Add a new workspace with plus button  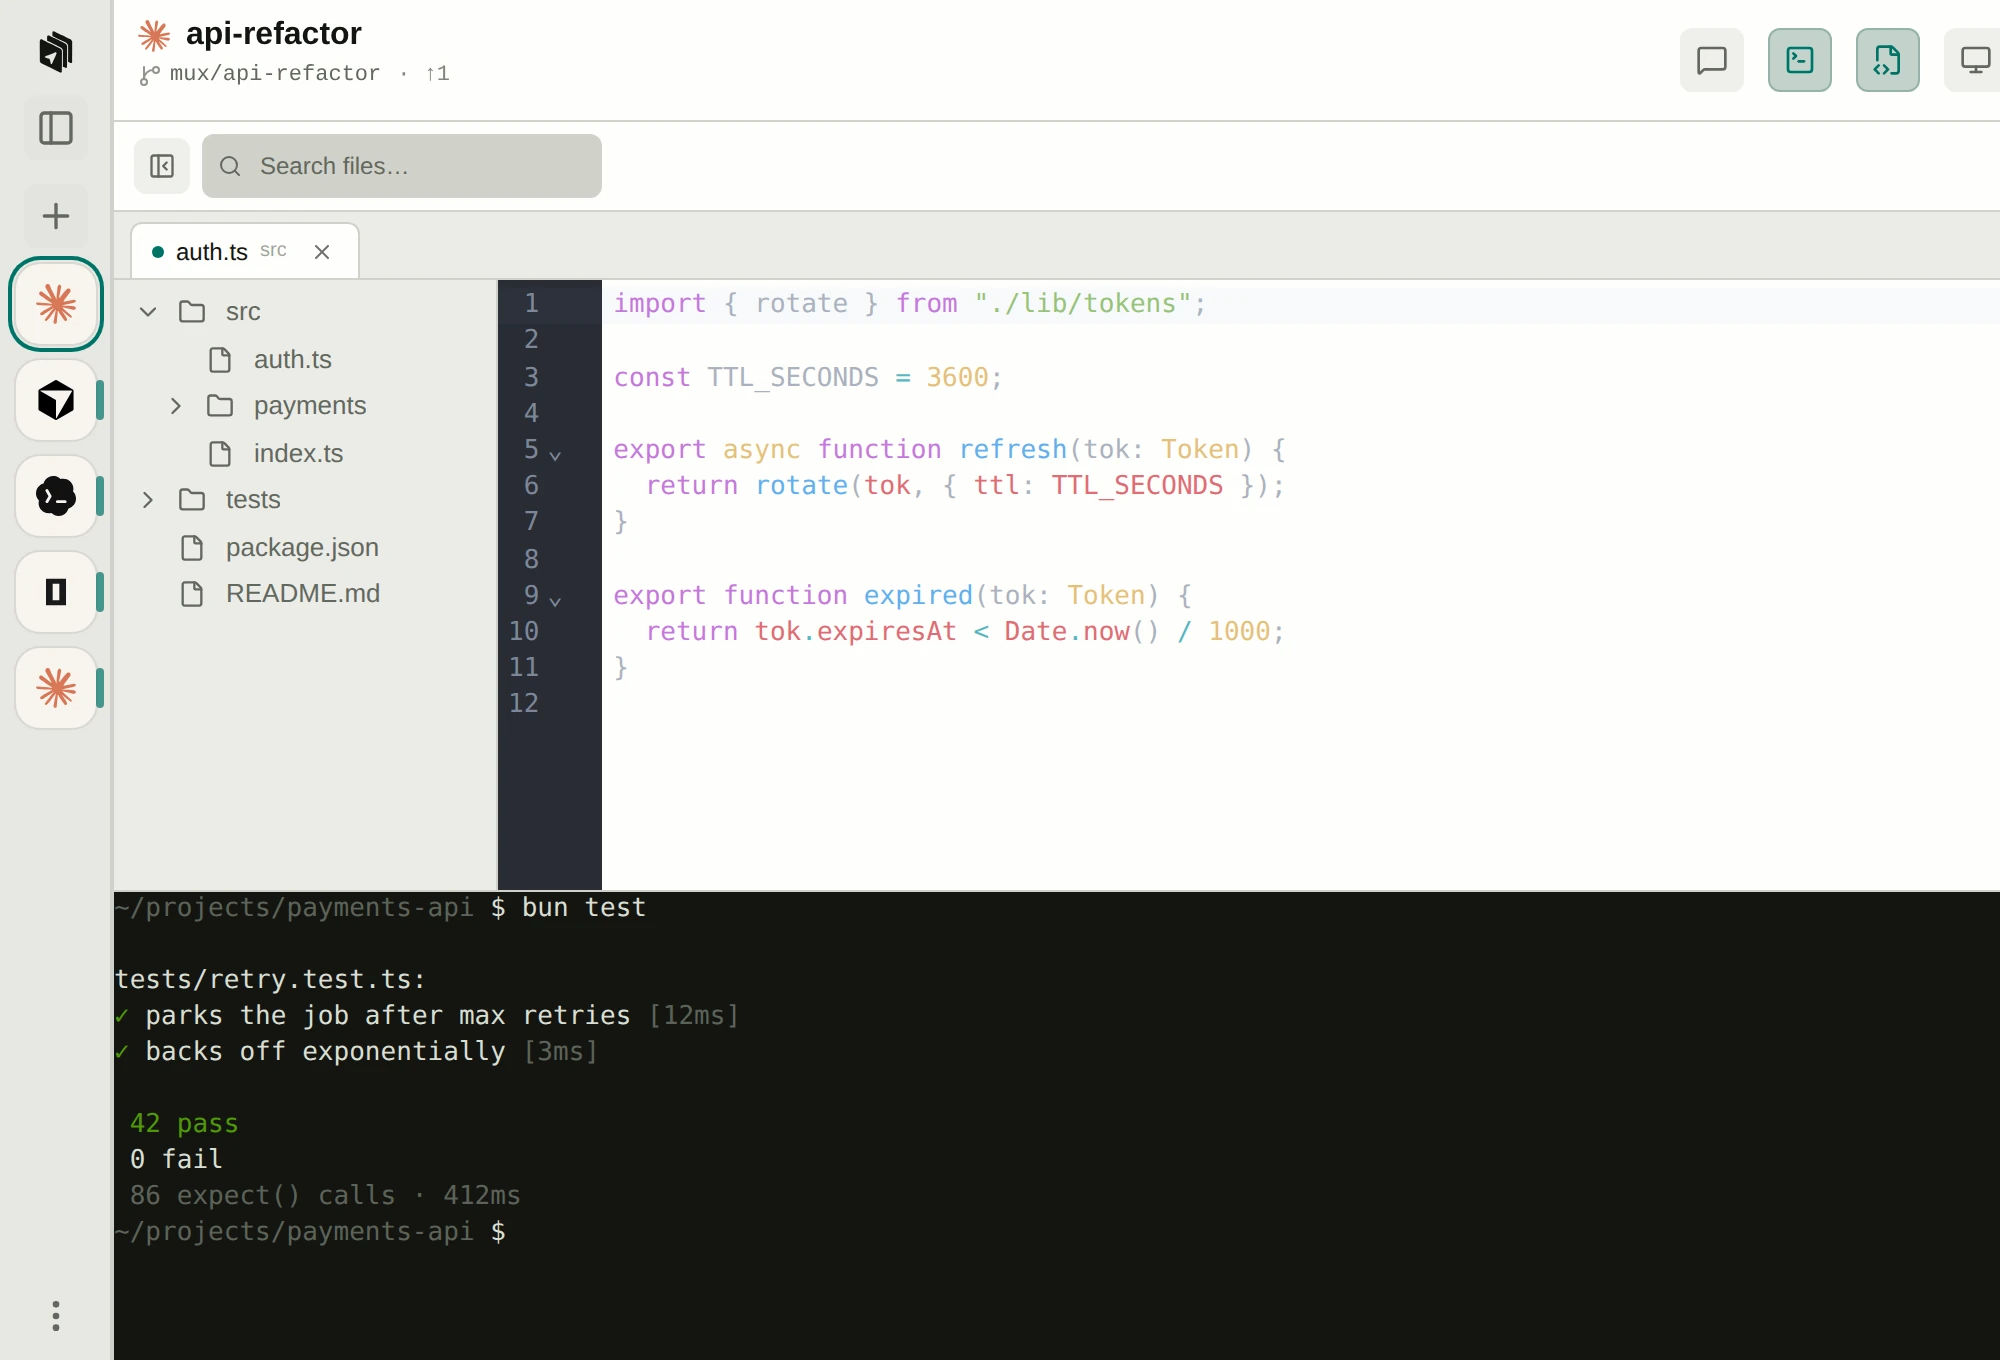56,216
